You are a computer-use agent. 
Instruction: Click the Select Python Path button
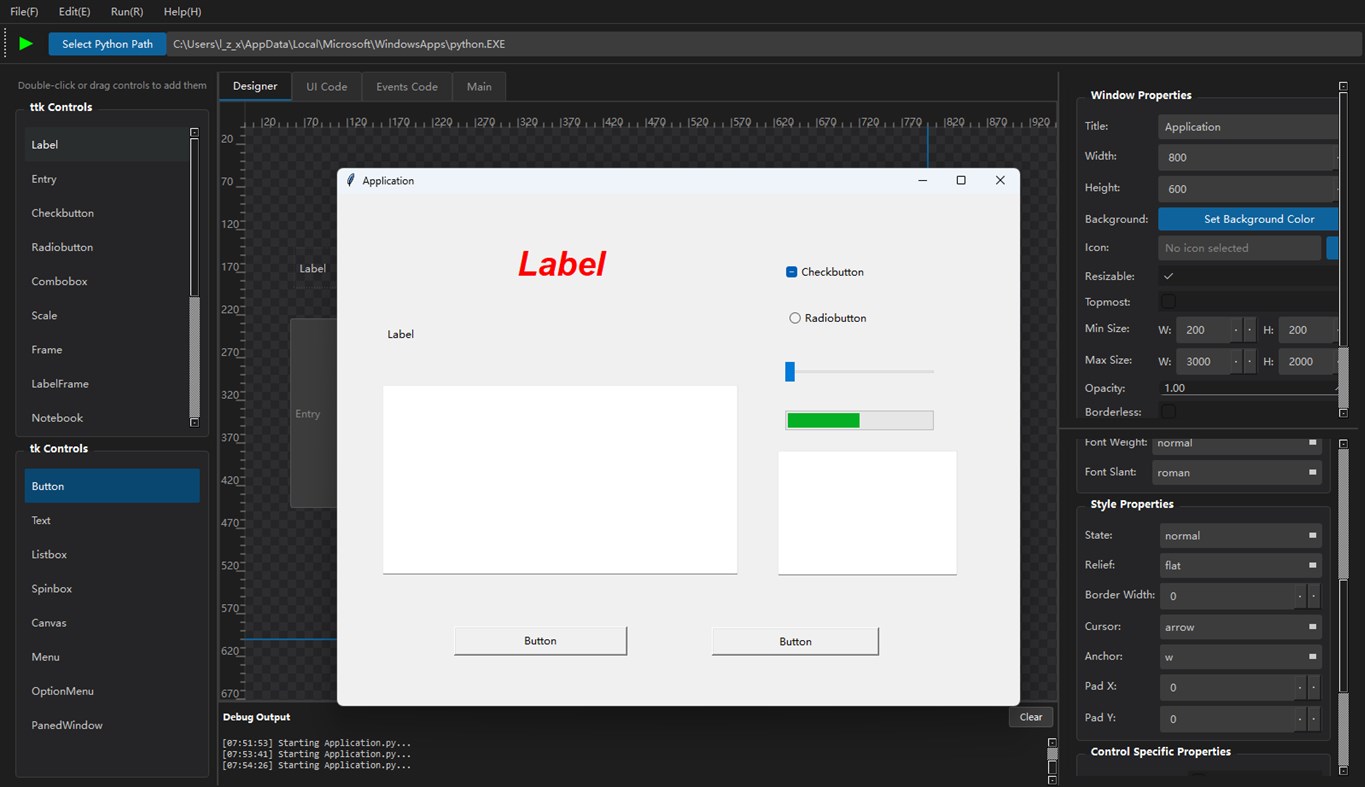pyautogui.click(x=108, y=44)
